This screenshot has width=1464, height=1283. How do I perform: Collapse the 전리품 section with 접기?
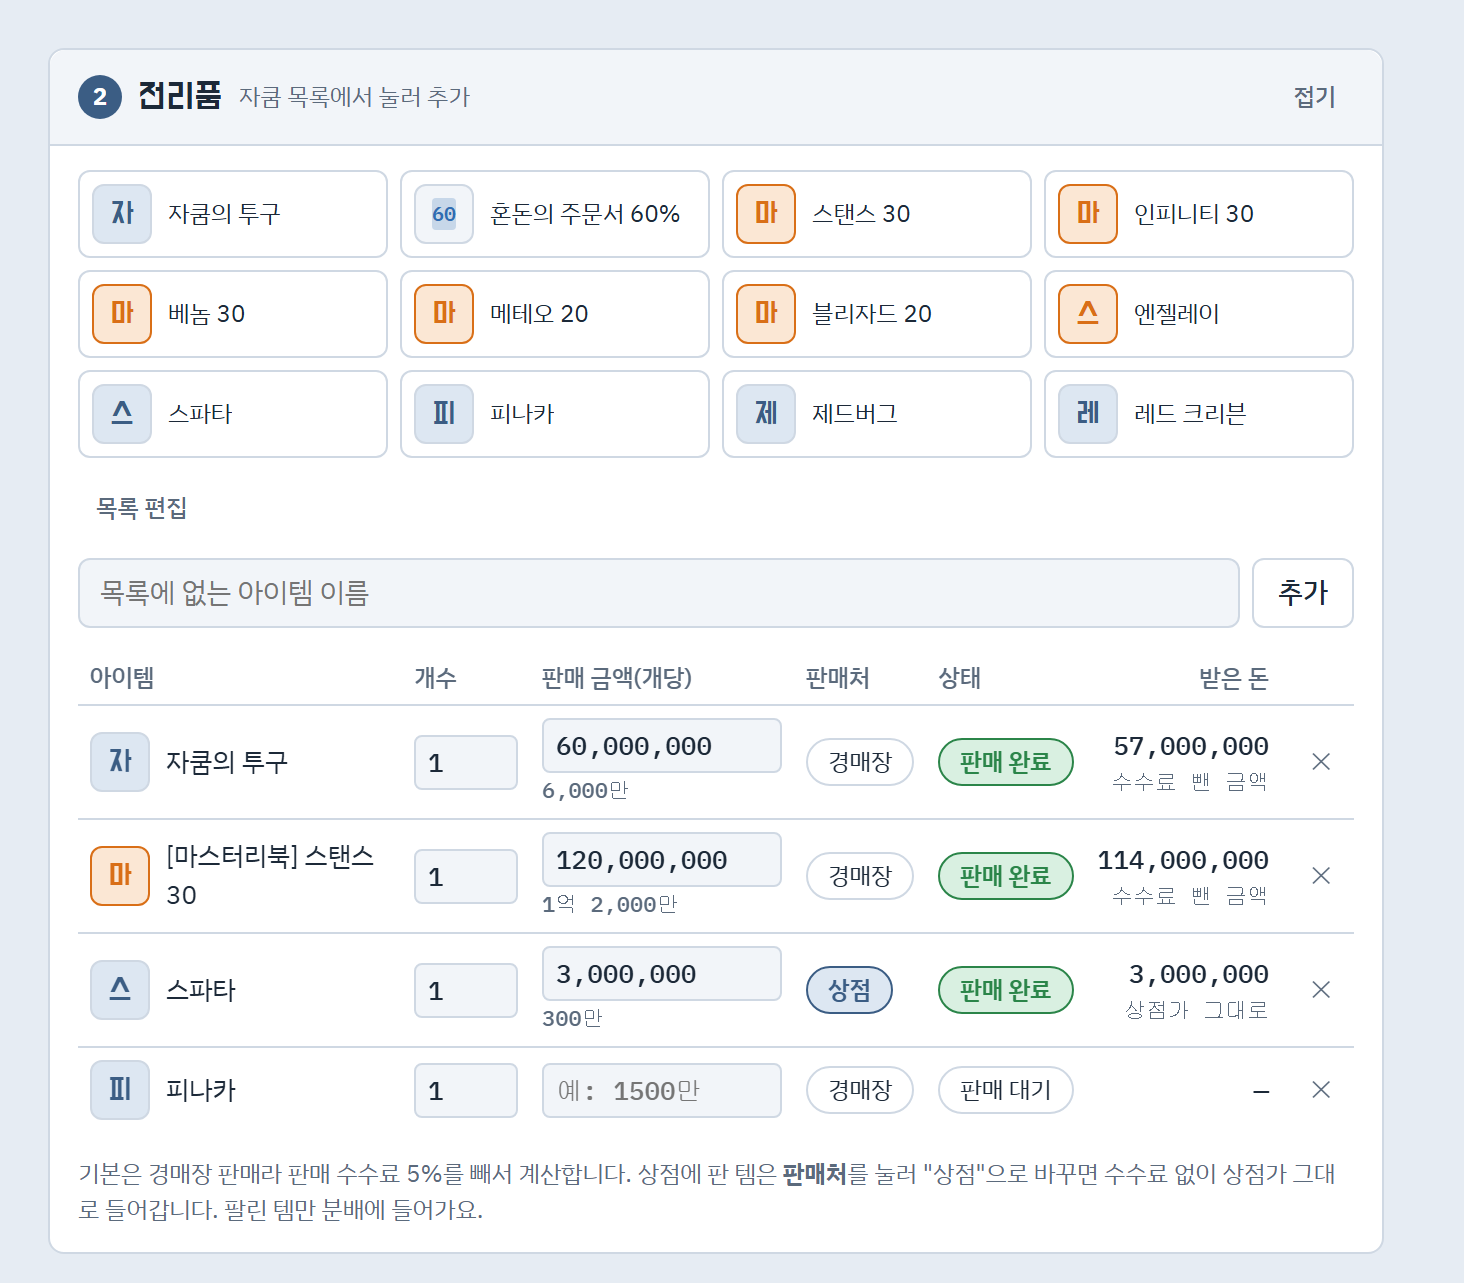tap(1314, 97)
